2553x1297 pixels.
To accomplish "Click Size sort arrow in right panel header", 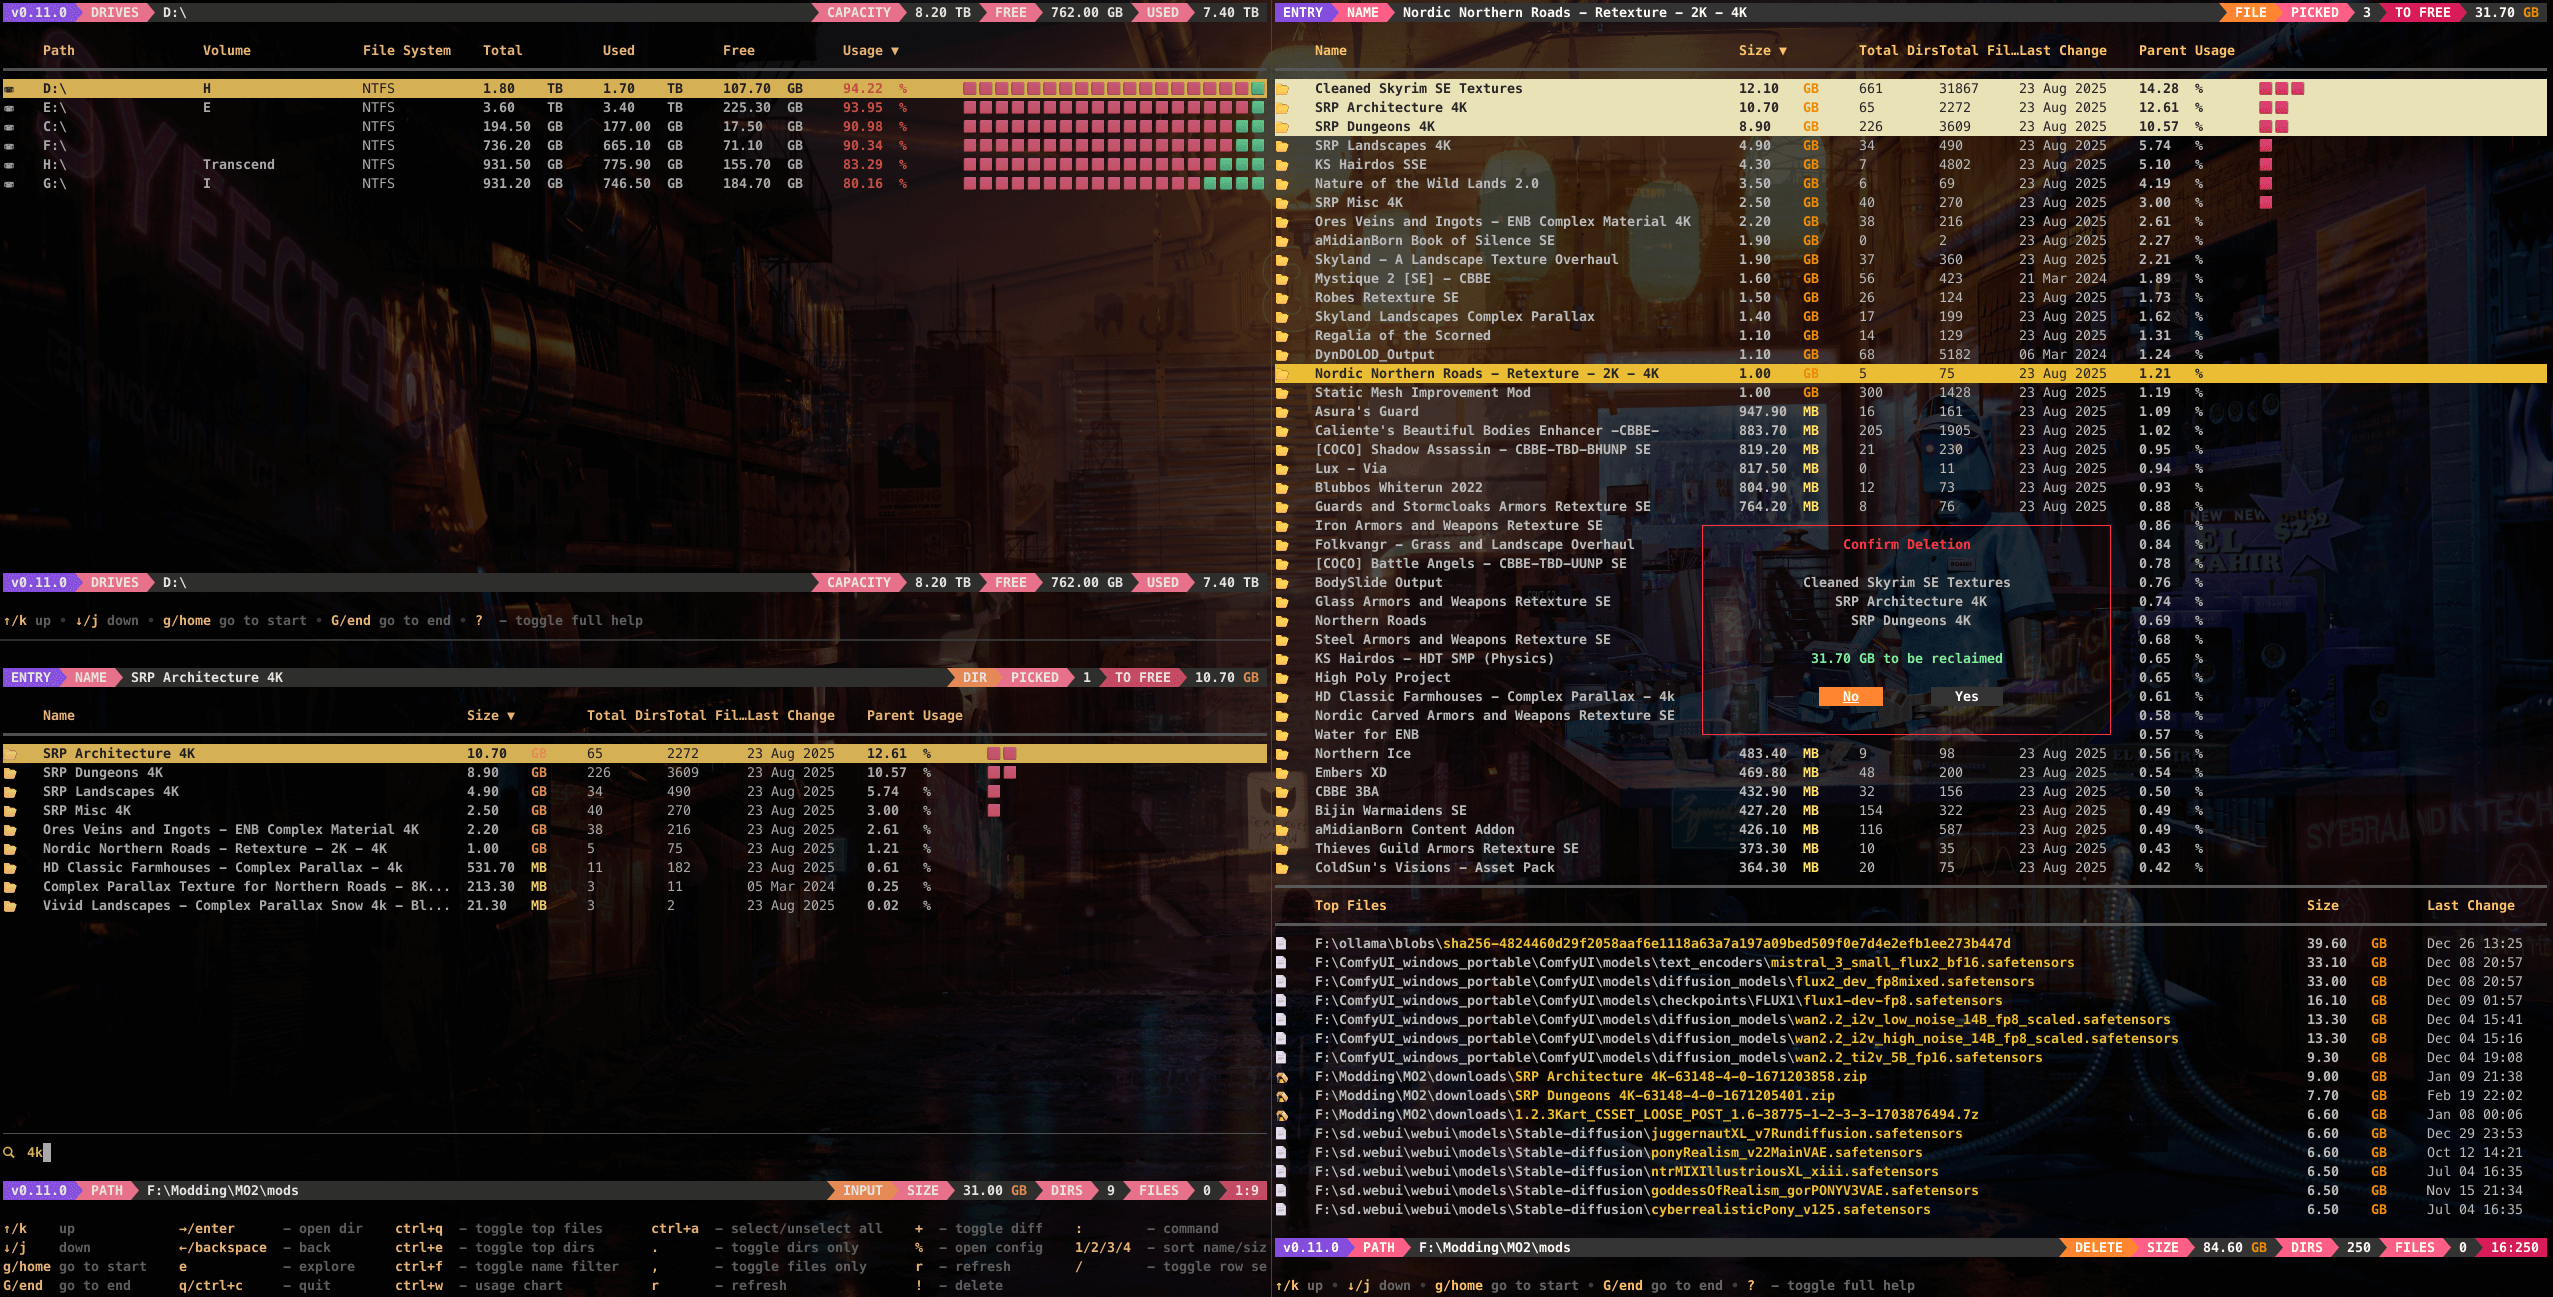I will [1783, 51].
